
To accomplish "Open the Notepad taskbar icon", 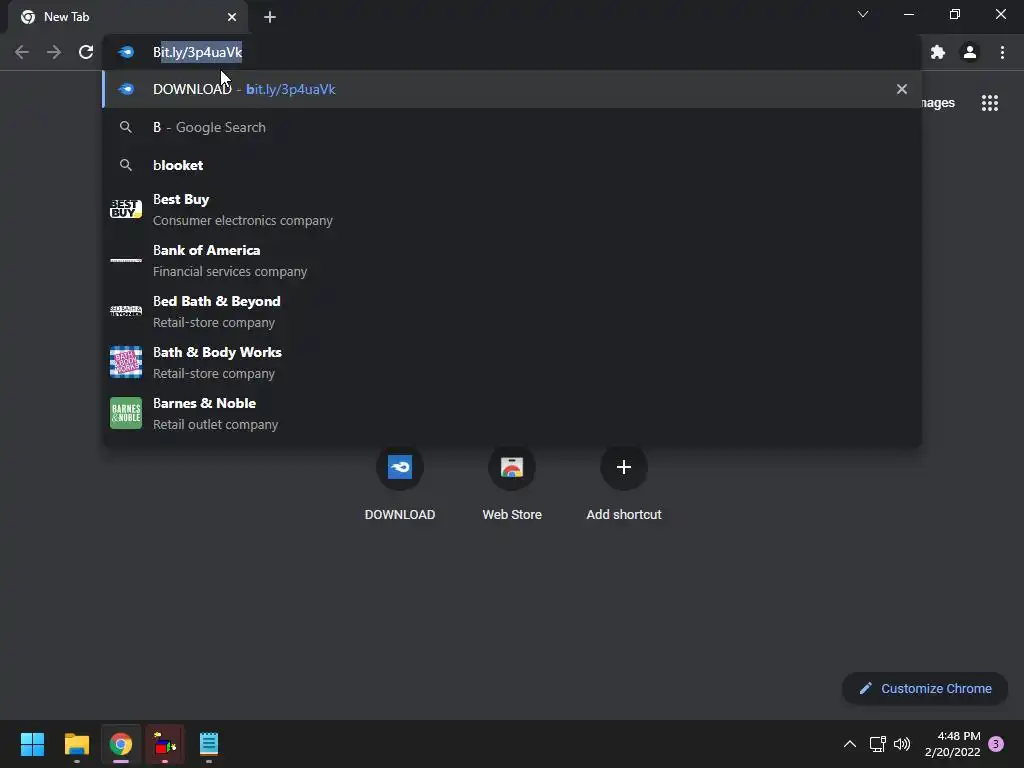I will pyautogui.click(x=209, y=744).
